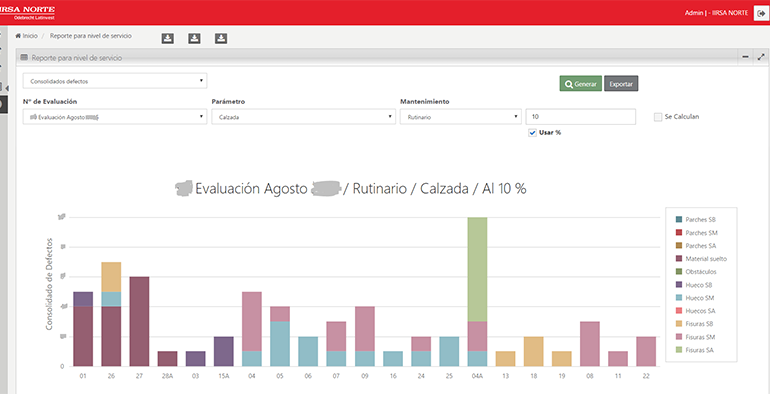Click the Reporte para nivel de servicio breadcrumb

tap(90, 36)
